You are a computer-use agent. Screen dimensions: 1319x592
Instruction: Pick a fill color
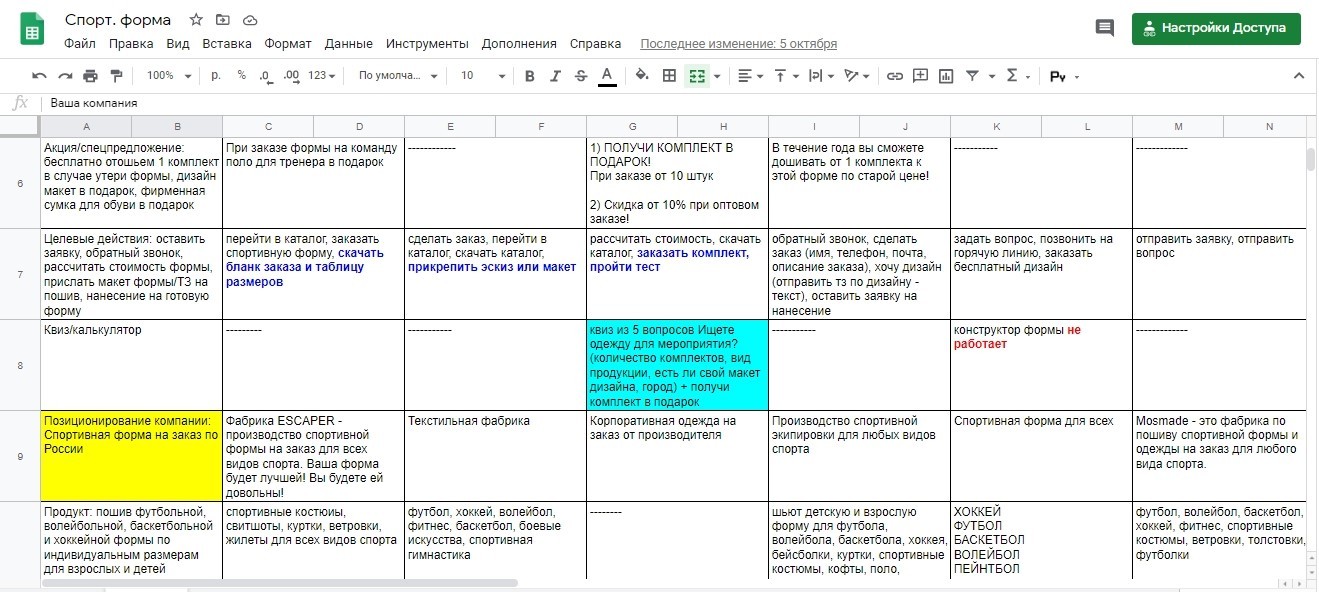[642, 76]
